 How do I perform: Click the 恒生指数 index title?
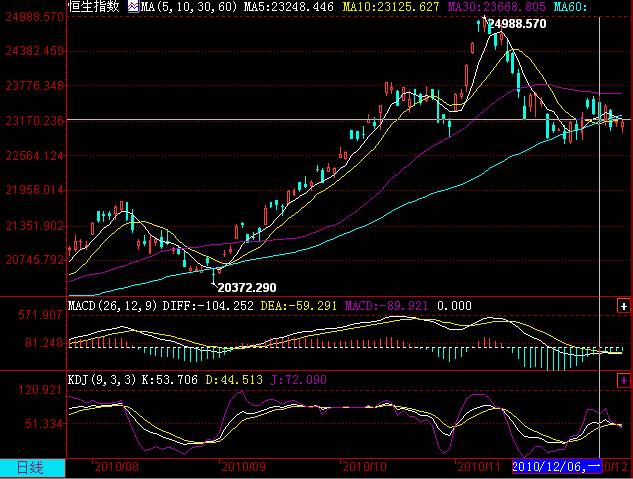click(x=94, y=6)
